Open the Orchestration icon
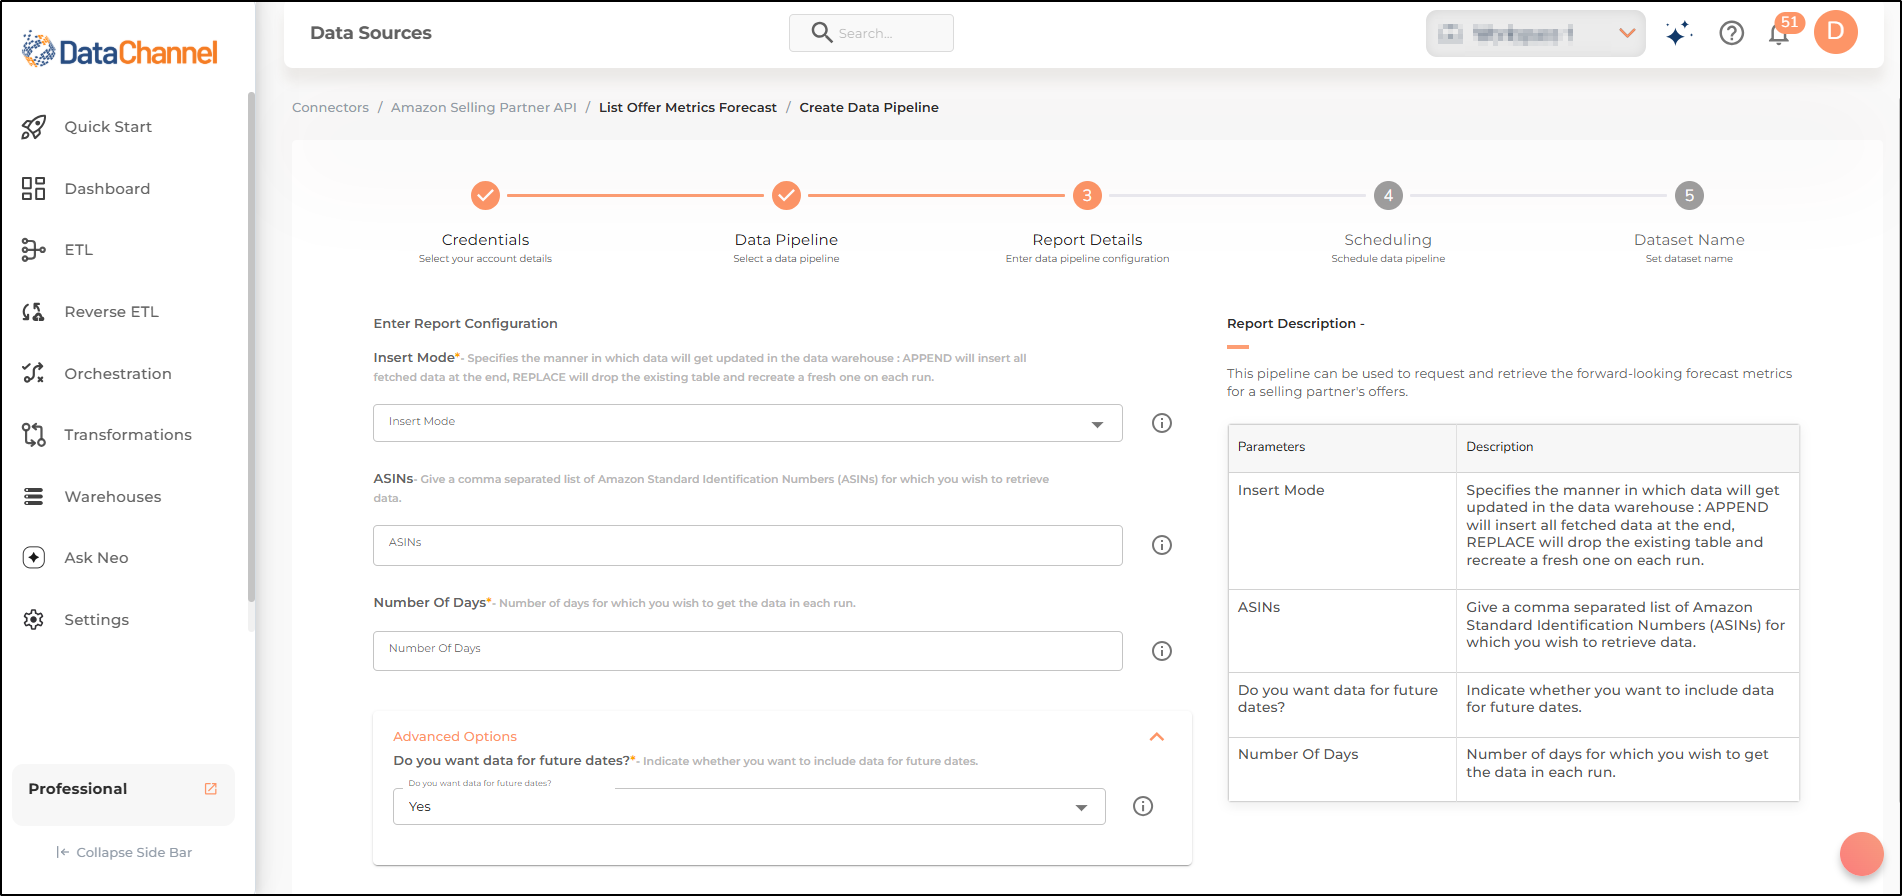Viewport: 1902px width, 896px height. [34, 373]
